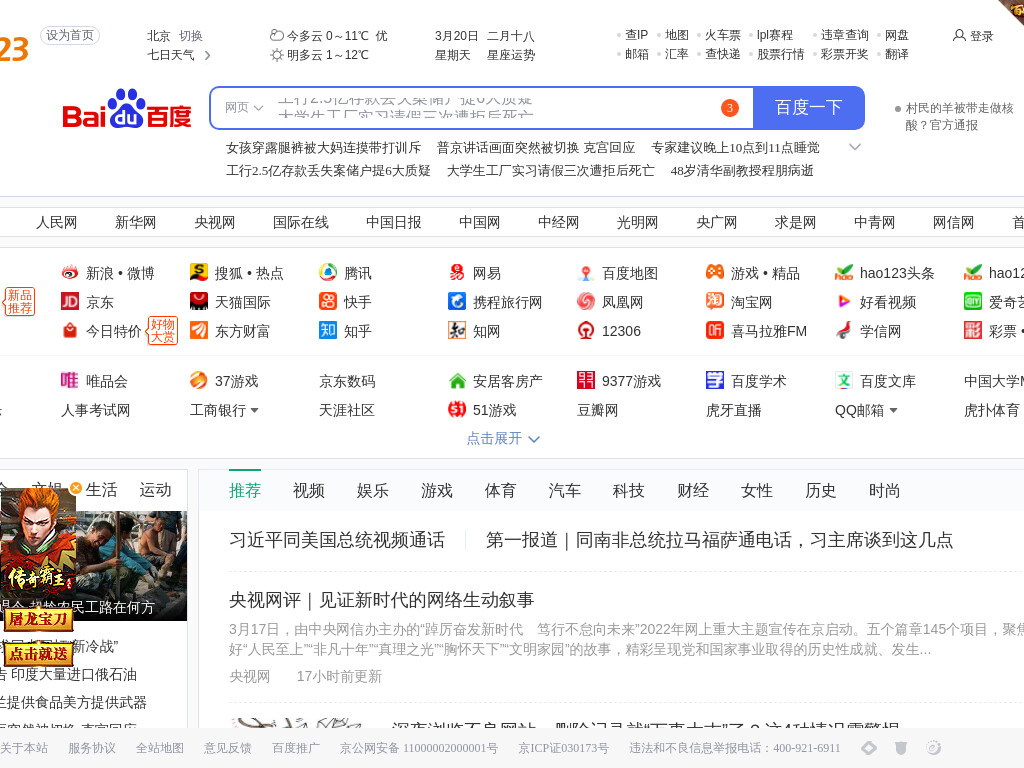Open the 历史 tab
The image size is (1024, 768).
click(820, 490)
